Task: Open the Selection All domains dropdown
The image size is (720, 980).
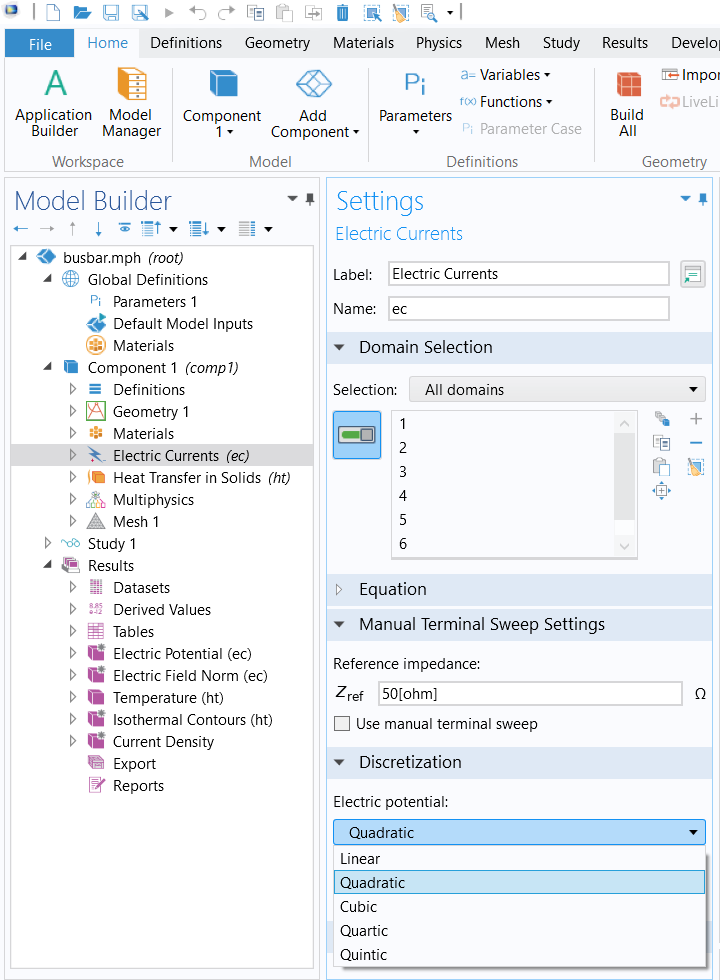Action: click(557, 390)
